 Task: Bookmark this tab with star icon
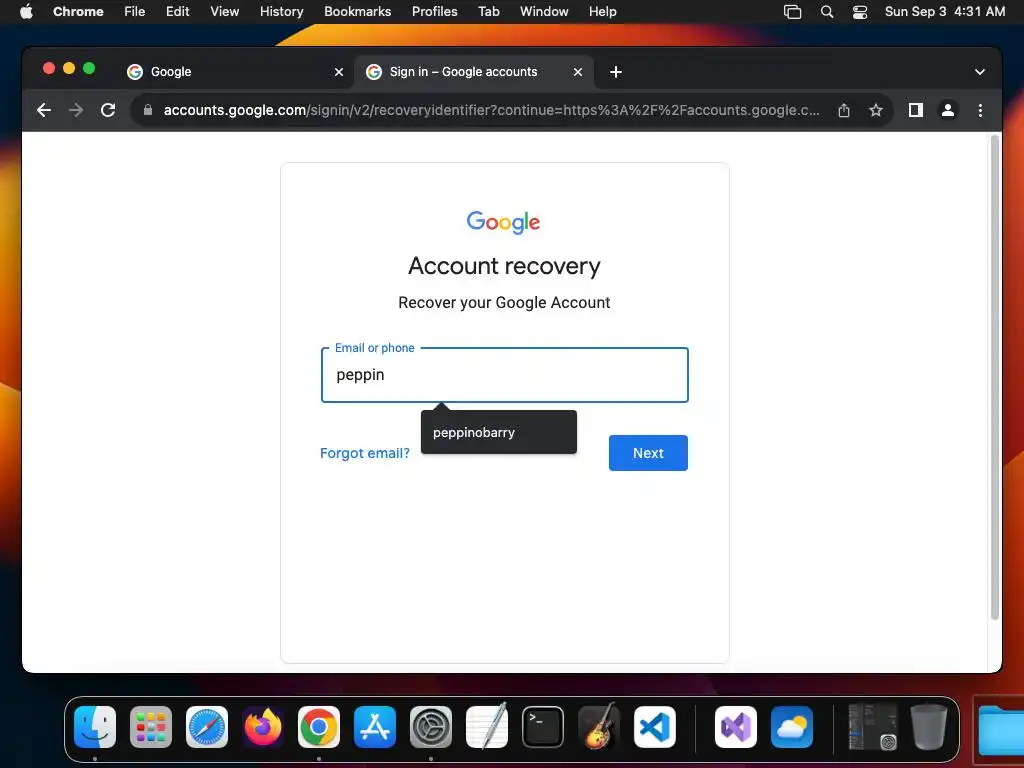click(x=876, y=110)
